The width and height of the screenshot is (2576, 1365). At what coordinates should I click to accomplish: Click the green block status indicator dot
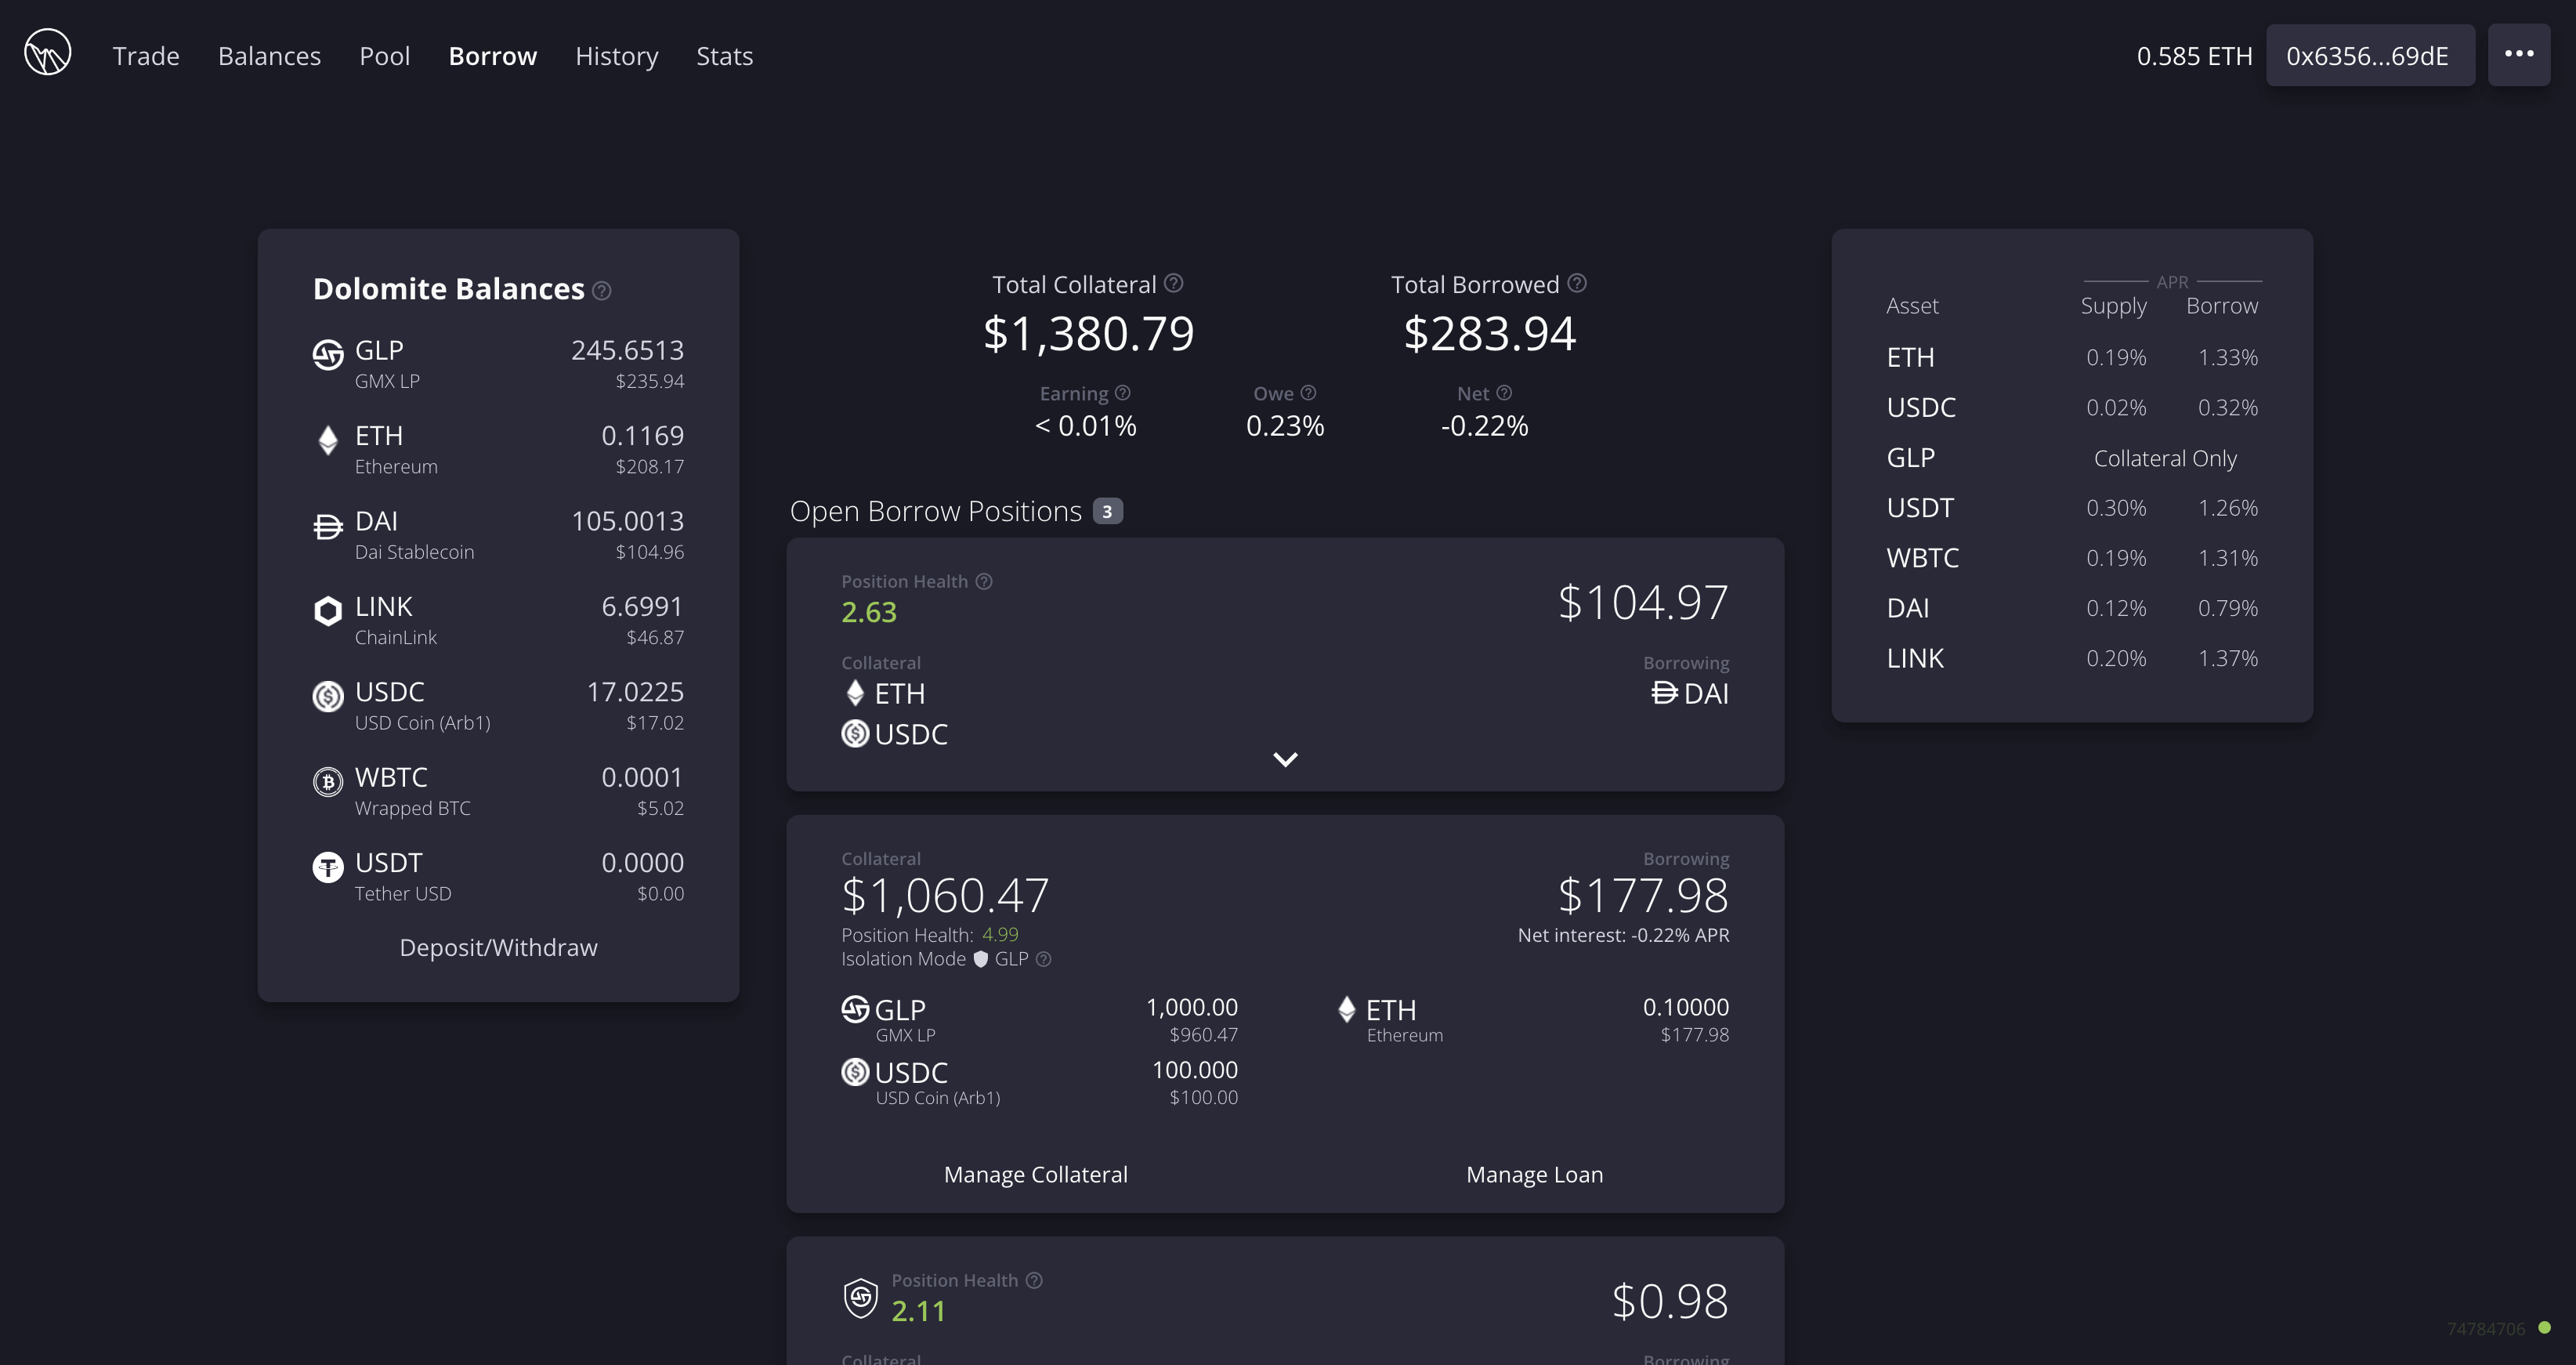2545,1327
